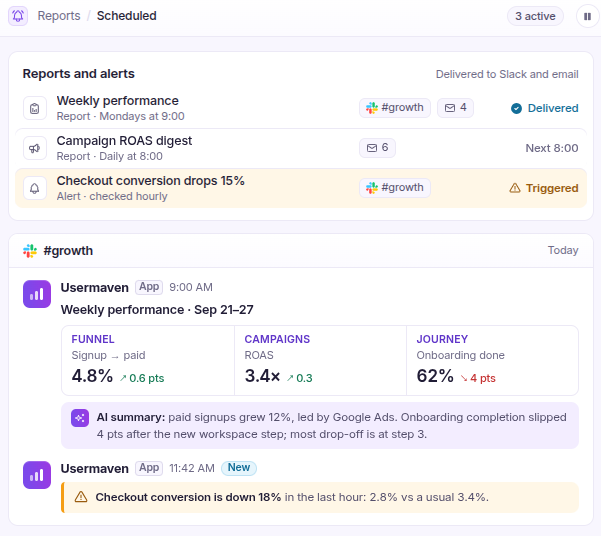Viewport: 601px width, 536px height.
Task: Click the alarm bell icon beside Reports
Action: (x=18, y=16)
